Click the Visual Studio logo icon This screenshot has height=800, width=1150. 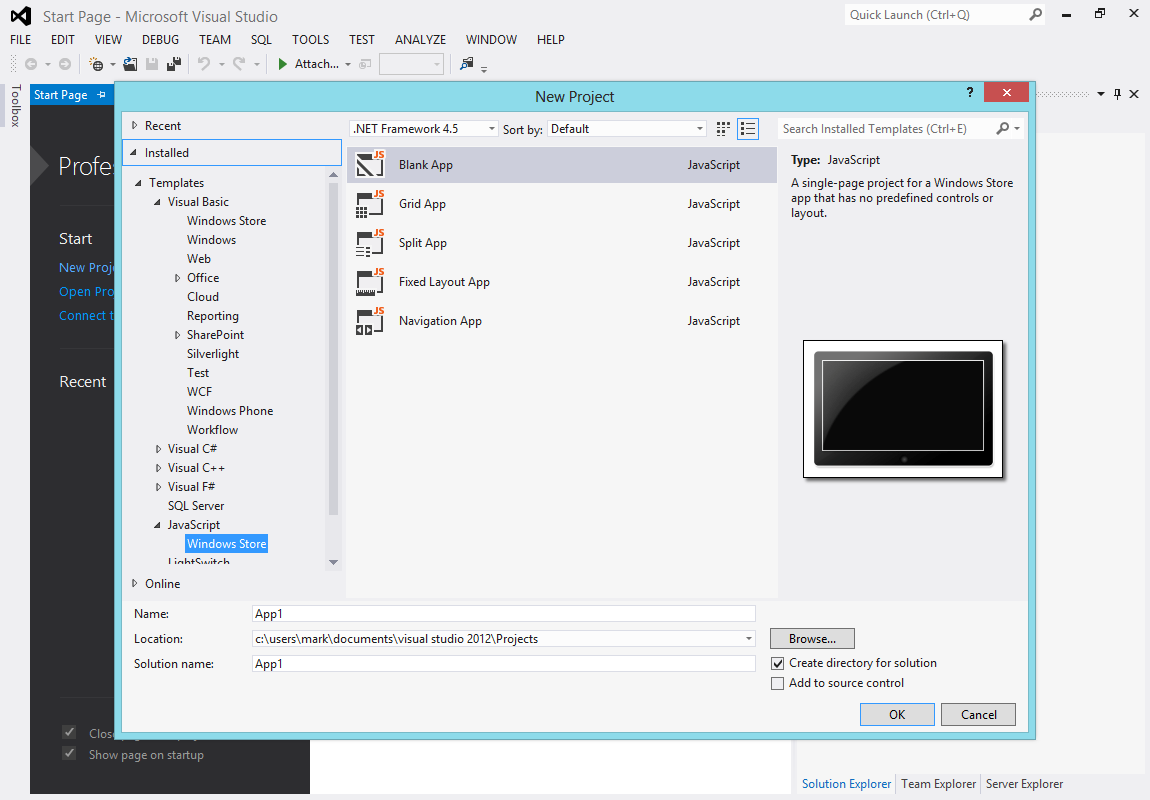click(21, 16)
